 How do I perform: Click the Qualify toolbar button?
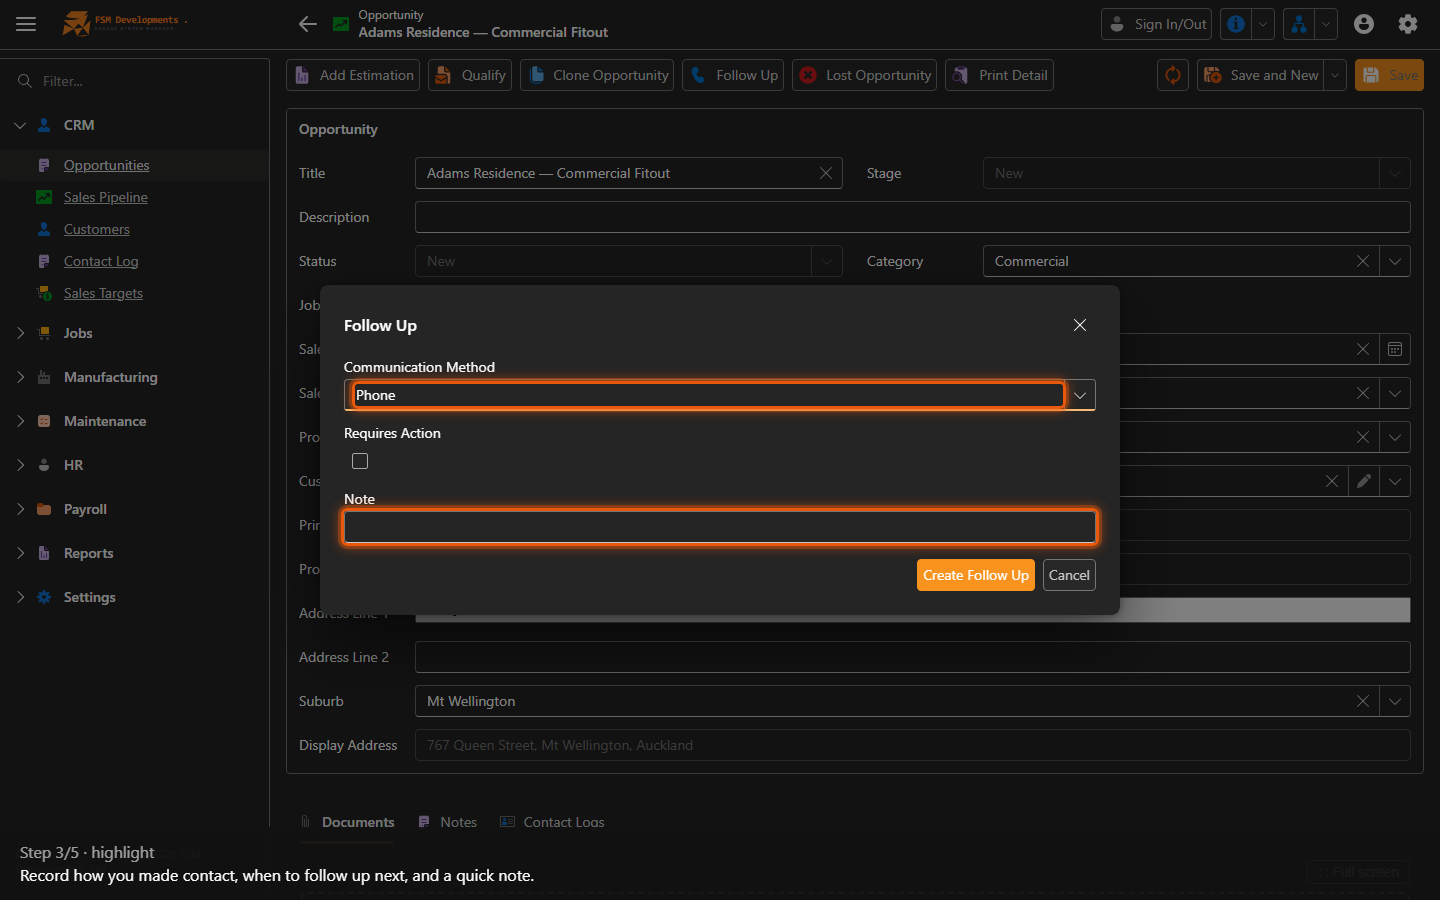470,75
